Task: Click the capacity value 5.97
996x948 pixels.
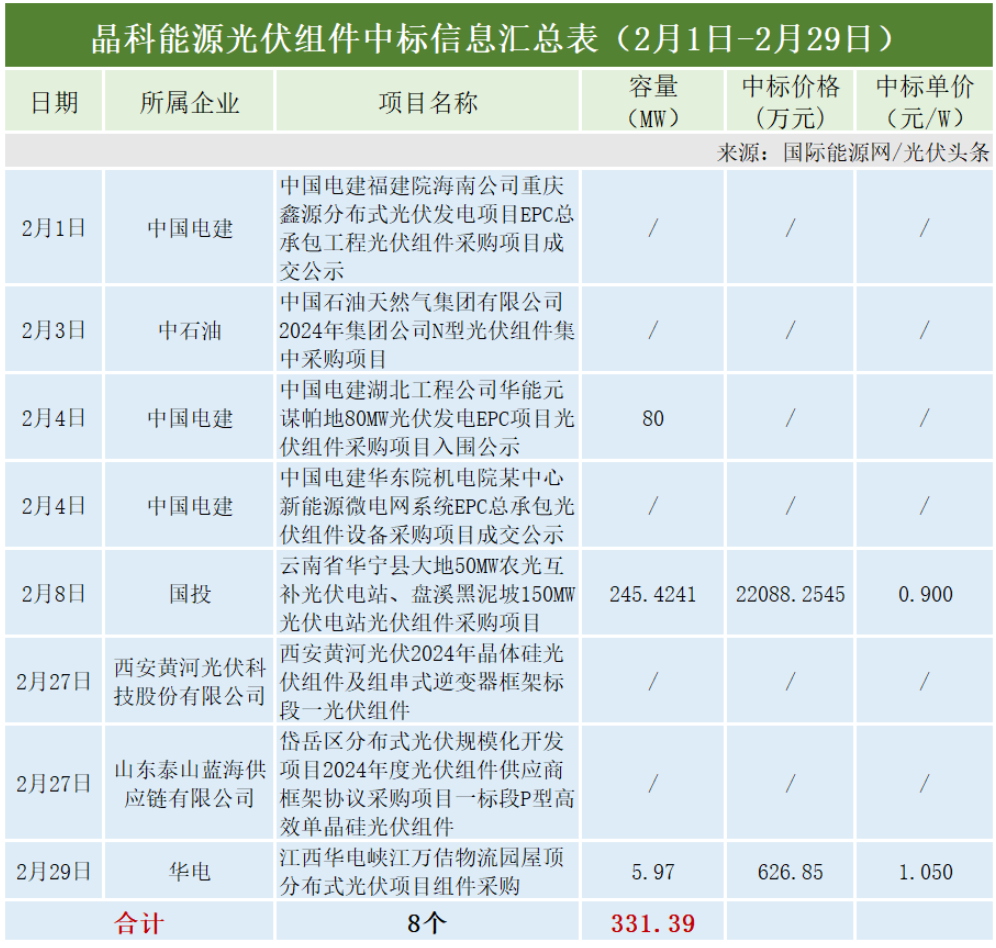Action: tap(653, 872)
